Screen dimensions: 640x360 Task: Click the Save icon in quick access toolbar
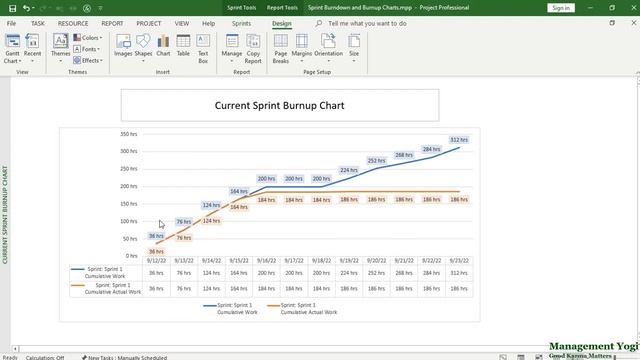pos(12,8)
